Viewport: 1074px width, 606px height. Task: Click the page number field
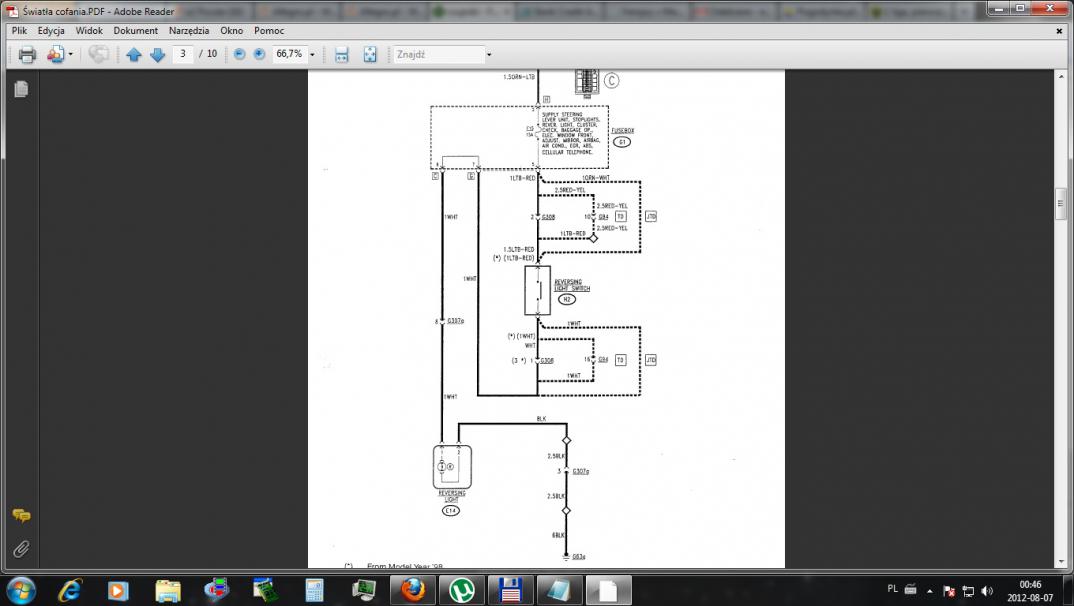coord(183,54)
